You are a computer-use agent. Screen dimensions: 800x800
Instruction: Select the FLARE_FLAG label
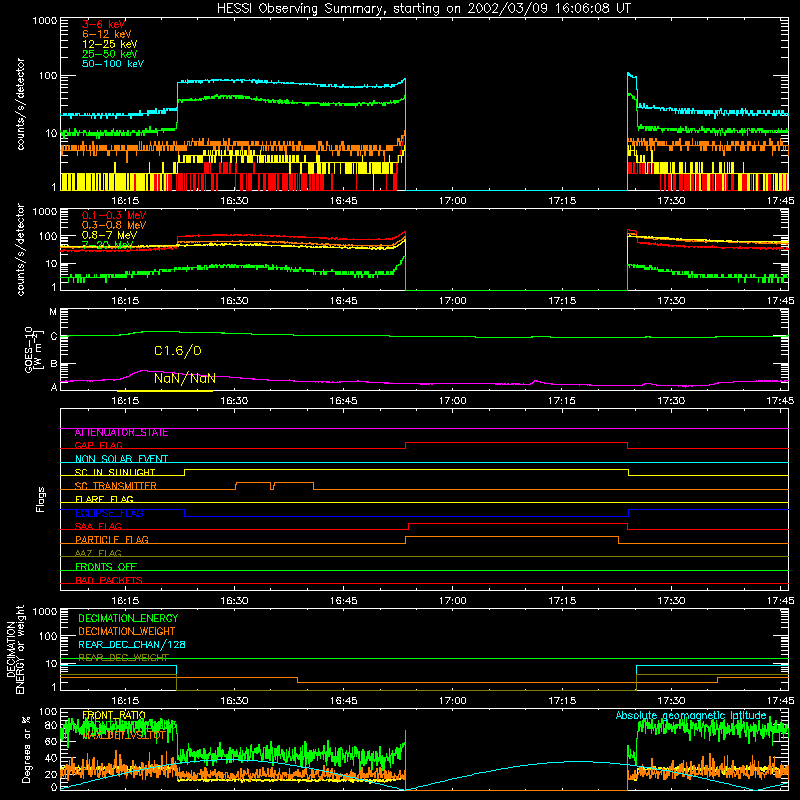104,499
